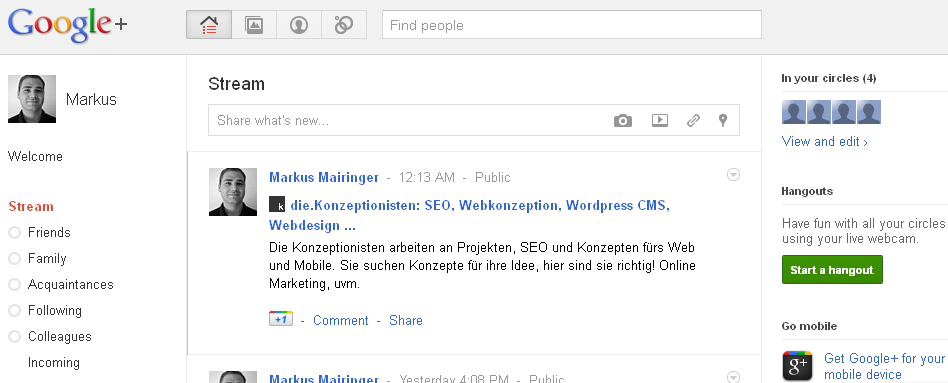Add a video with the play icon
Viewport: 948px width, 383px height.
click(x=660, y=120)
